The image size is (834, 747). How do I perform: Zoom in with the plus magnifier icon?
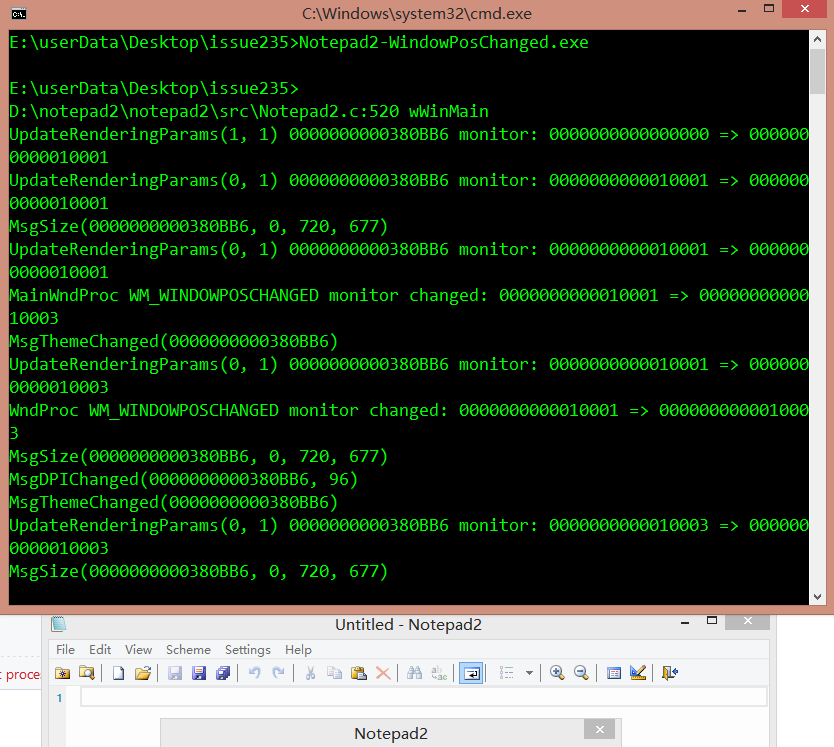point(557,673)
